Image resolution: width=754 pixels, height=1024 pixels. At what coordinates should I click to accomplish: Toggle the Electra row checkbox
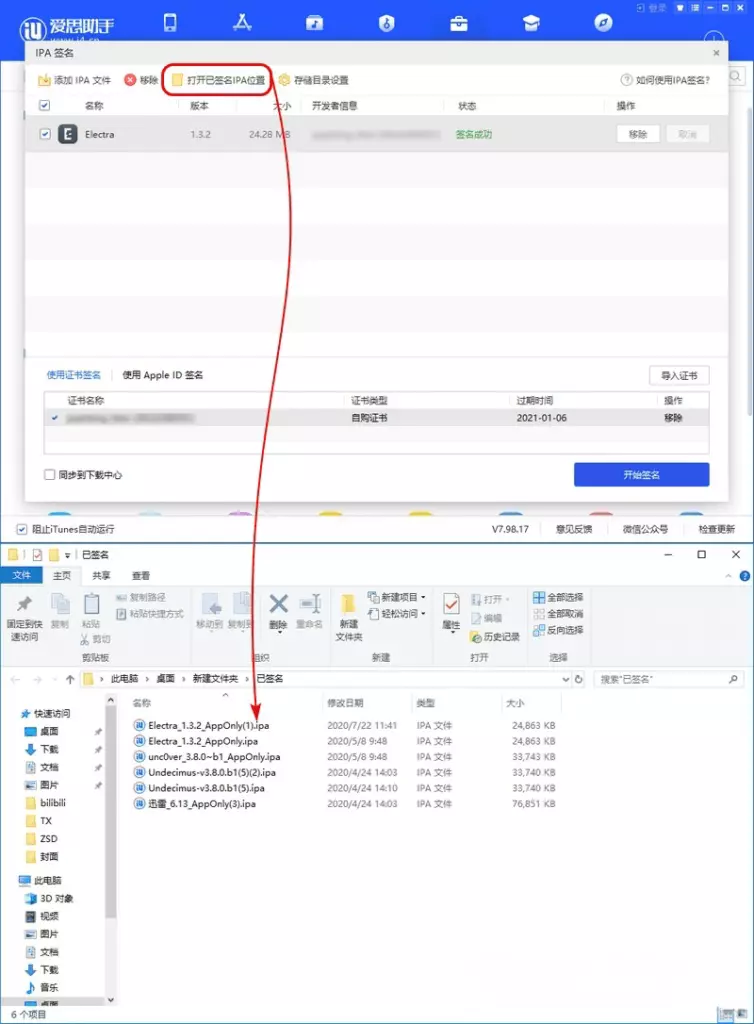[x=44, y=134]
